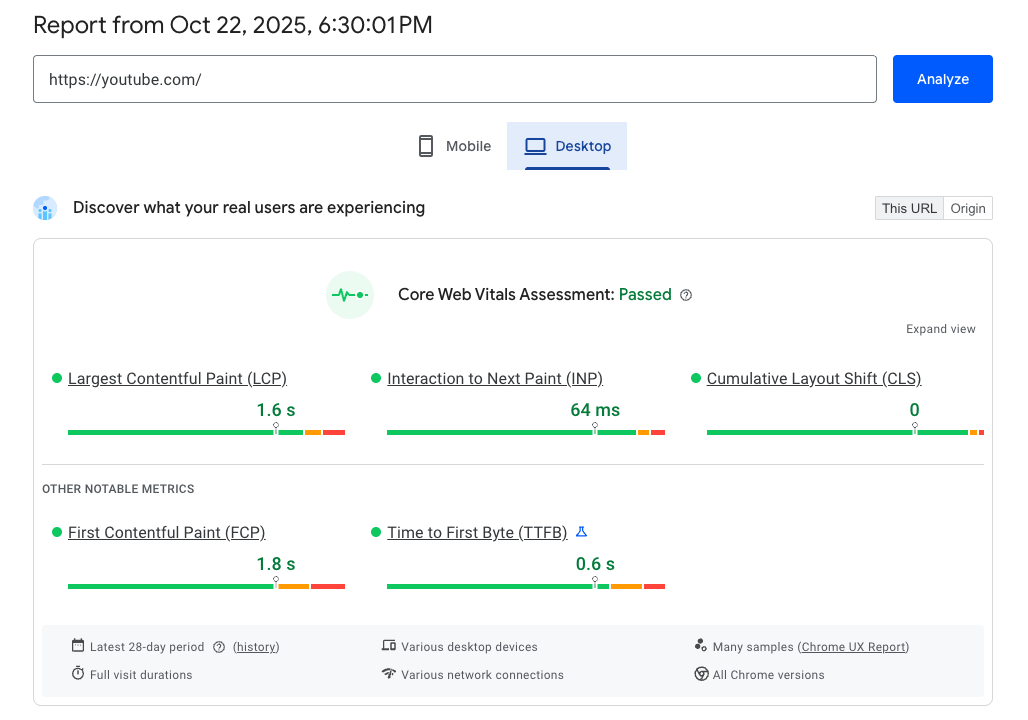Switch to the Mobile tab
The image size is (1028, 720).
[x=453, y=145]
